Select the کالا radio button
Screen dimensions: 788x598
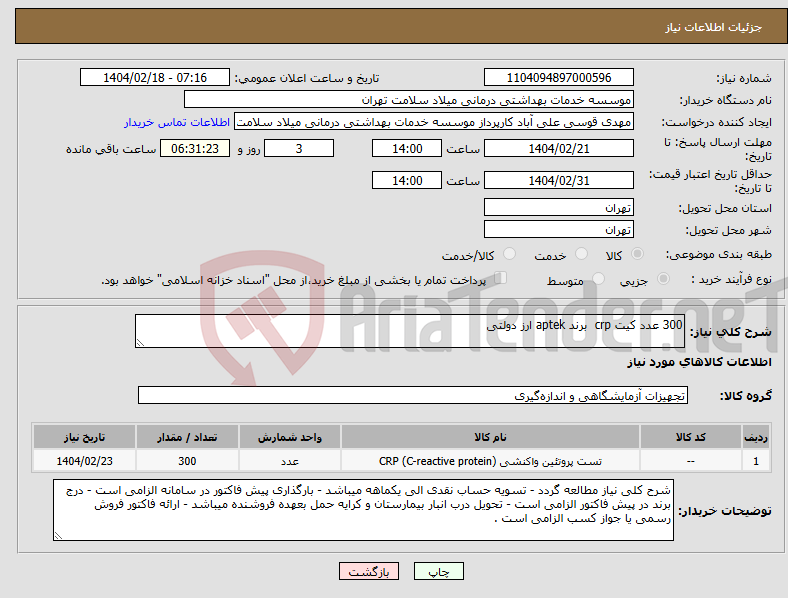click(x=637, y=254)
